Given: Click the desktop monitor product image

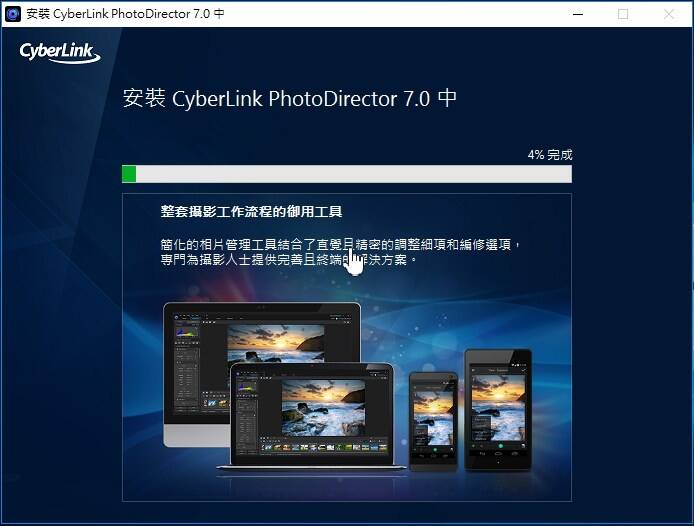Looking at the screenshot, I should (262, 375).
